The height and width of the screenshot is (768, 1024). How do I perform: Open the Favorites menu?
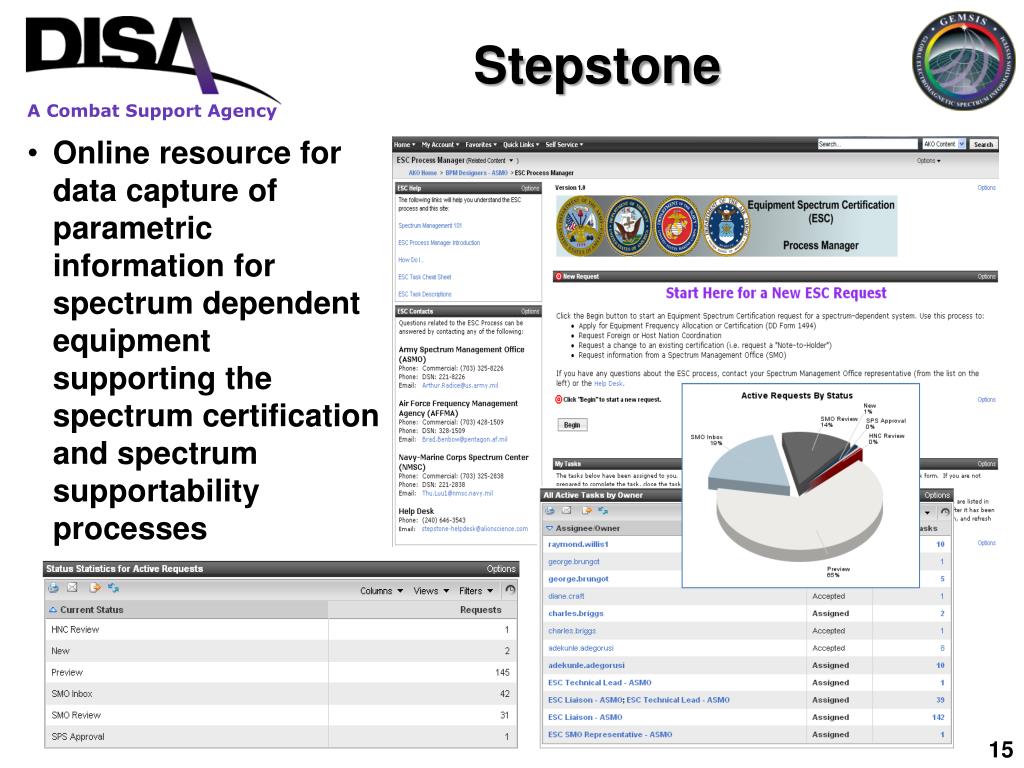[x=481, y=144]
